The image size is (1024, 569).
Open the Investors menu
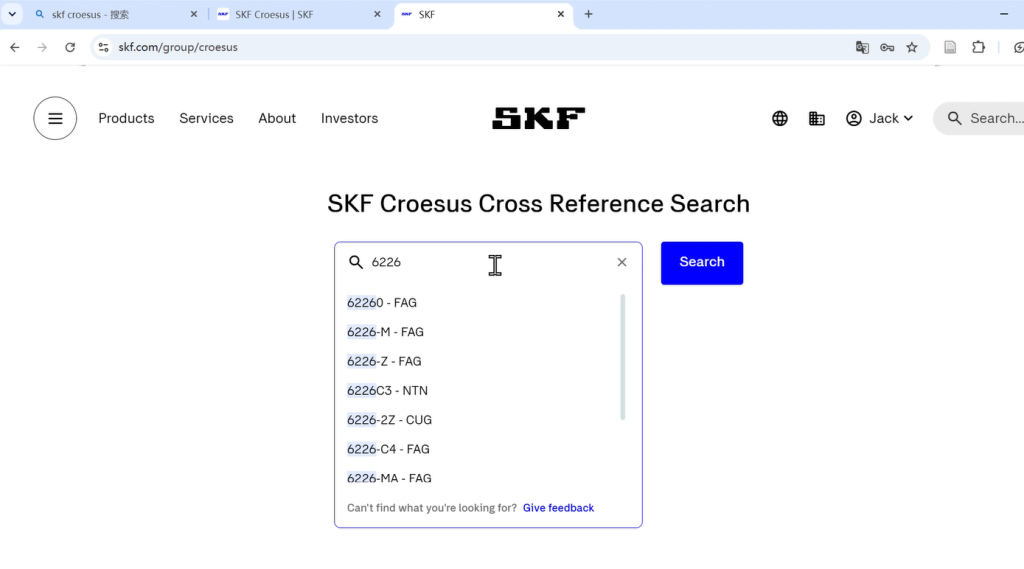349,118
